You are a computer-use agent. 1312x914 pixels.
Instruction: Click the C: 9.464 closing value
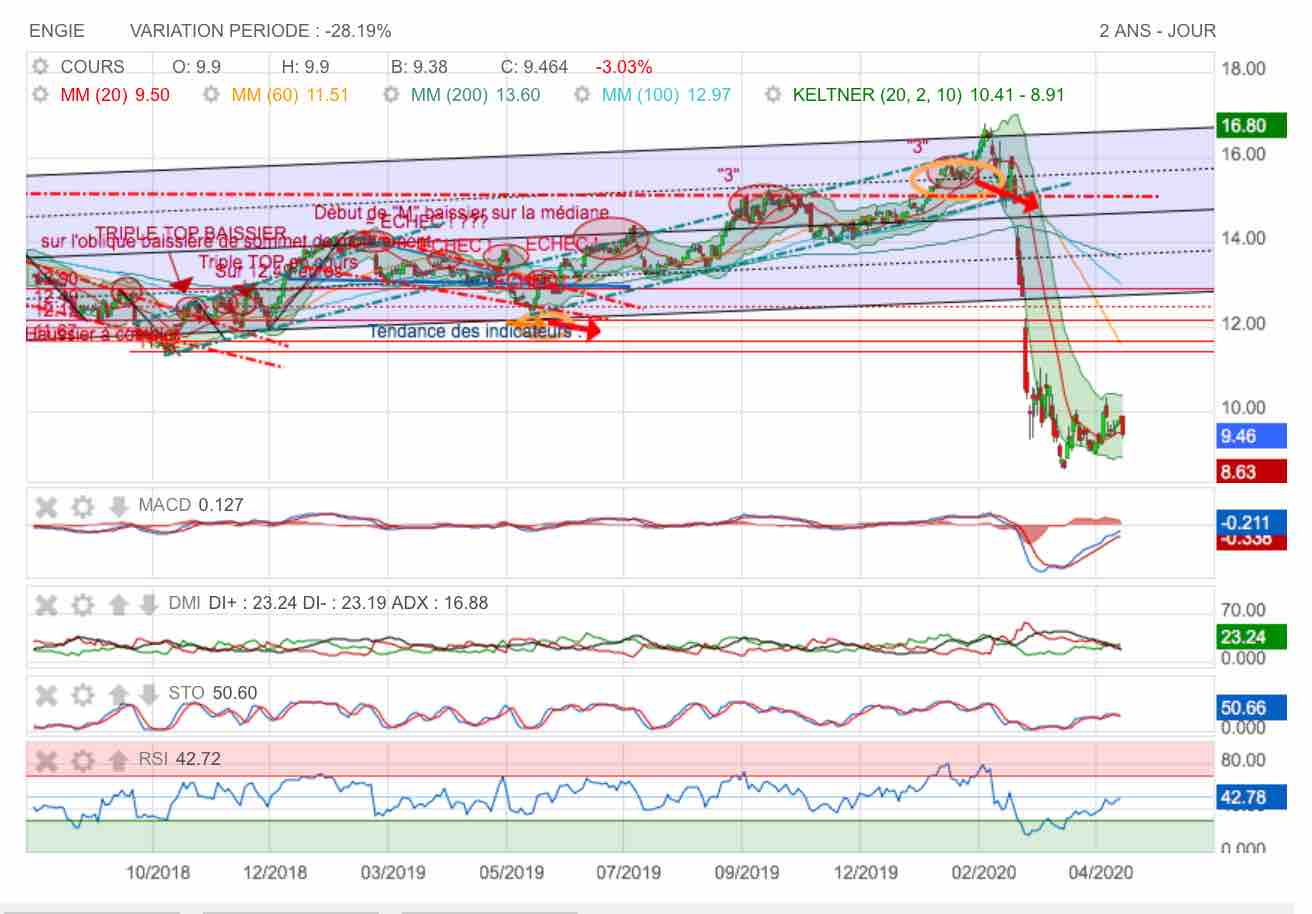534,67
